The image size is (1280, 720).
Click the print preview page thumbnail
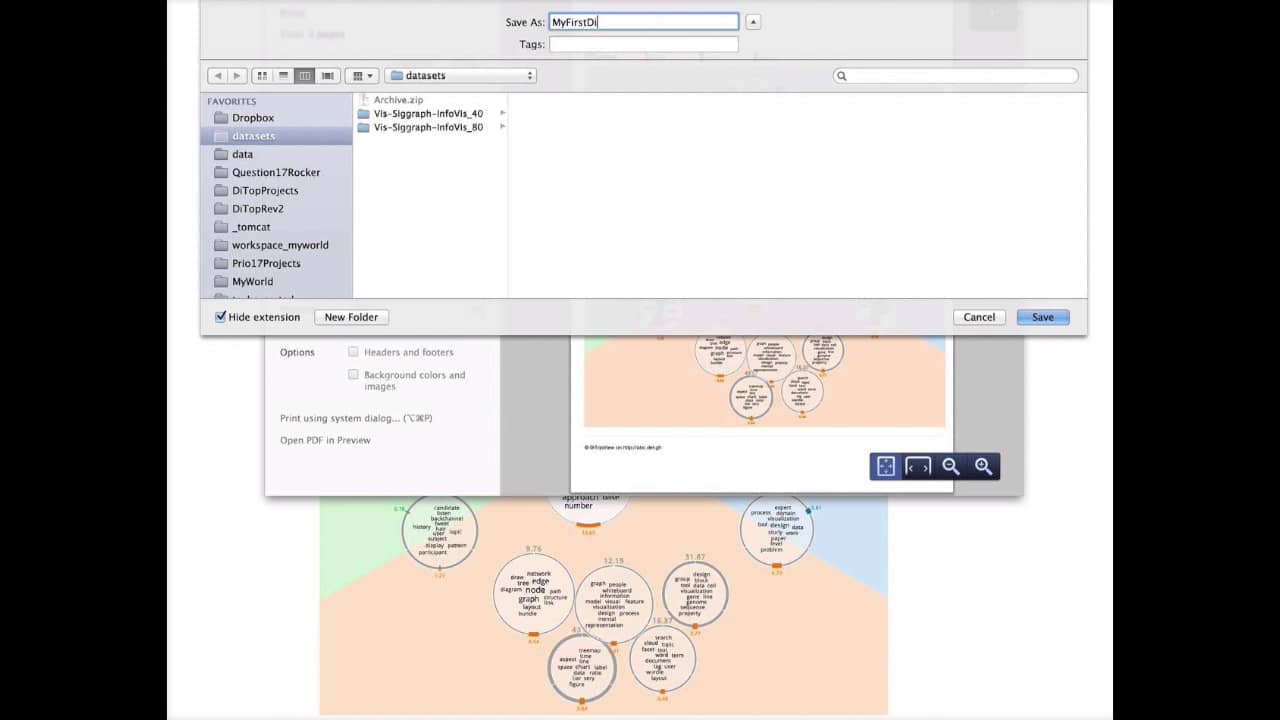pos(762,412)
